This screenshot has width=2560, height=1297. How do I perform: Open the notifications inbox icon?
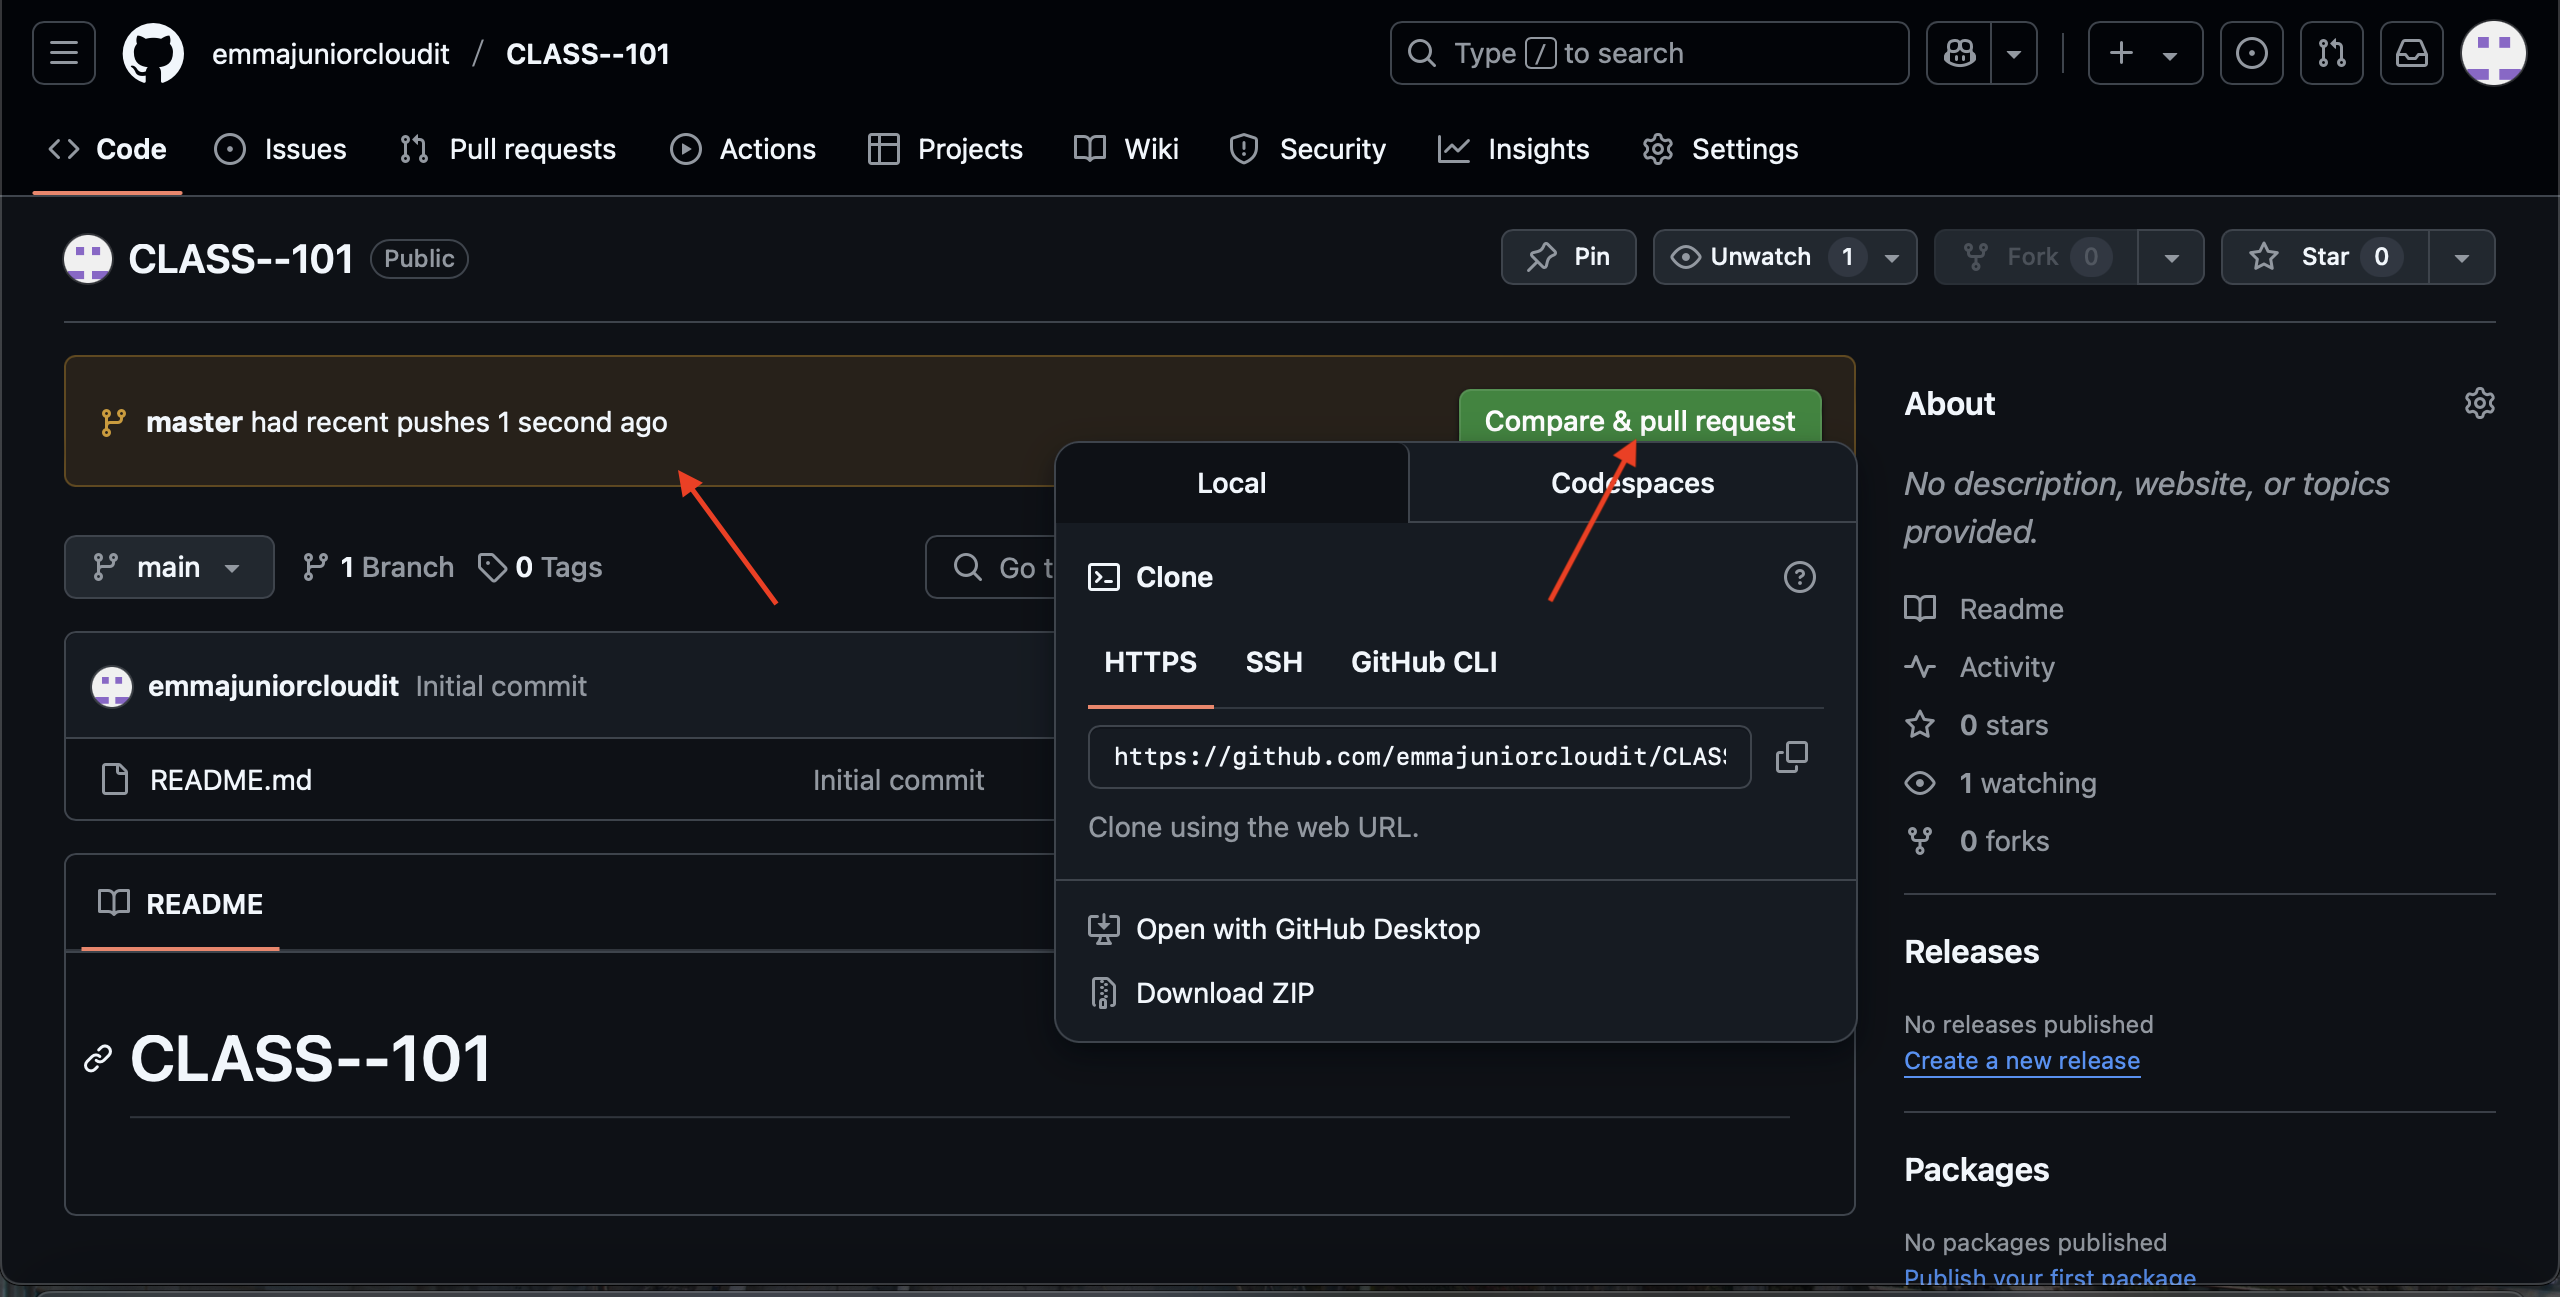[x=2411, y=53]
